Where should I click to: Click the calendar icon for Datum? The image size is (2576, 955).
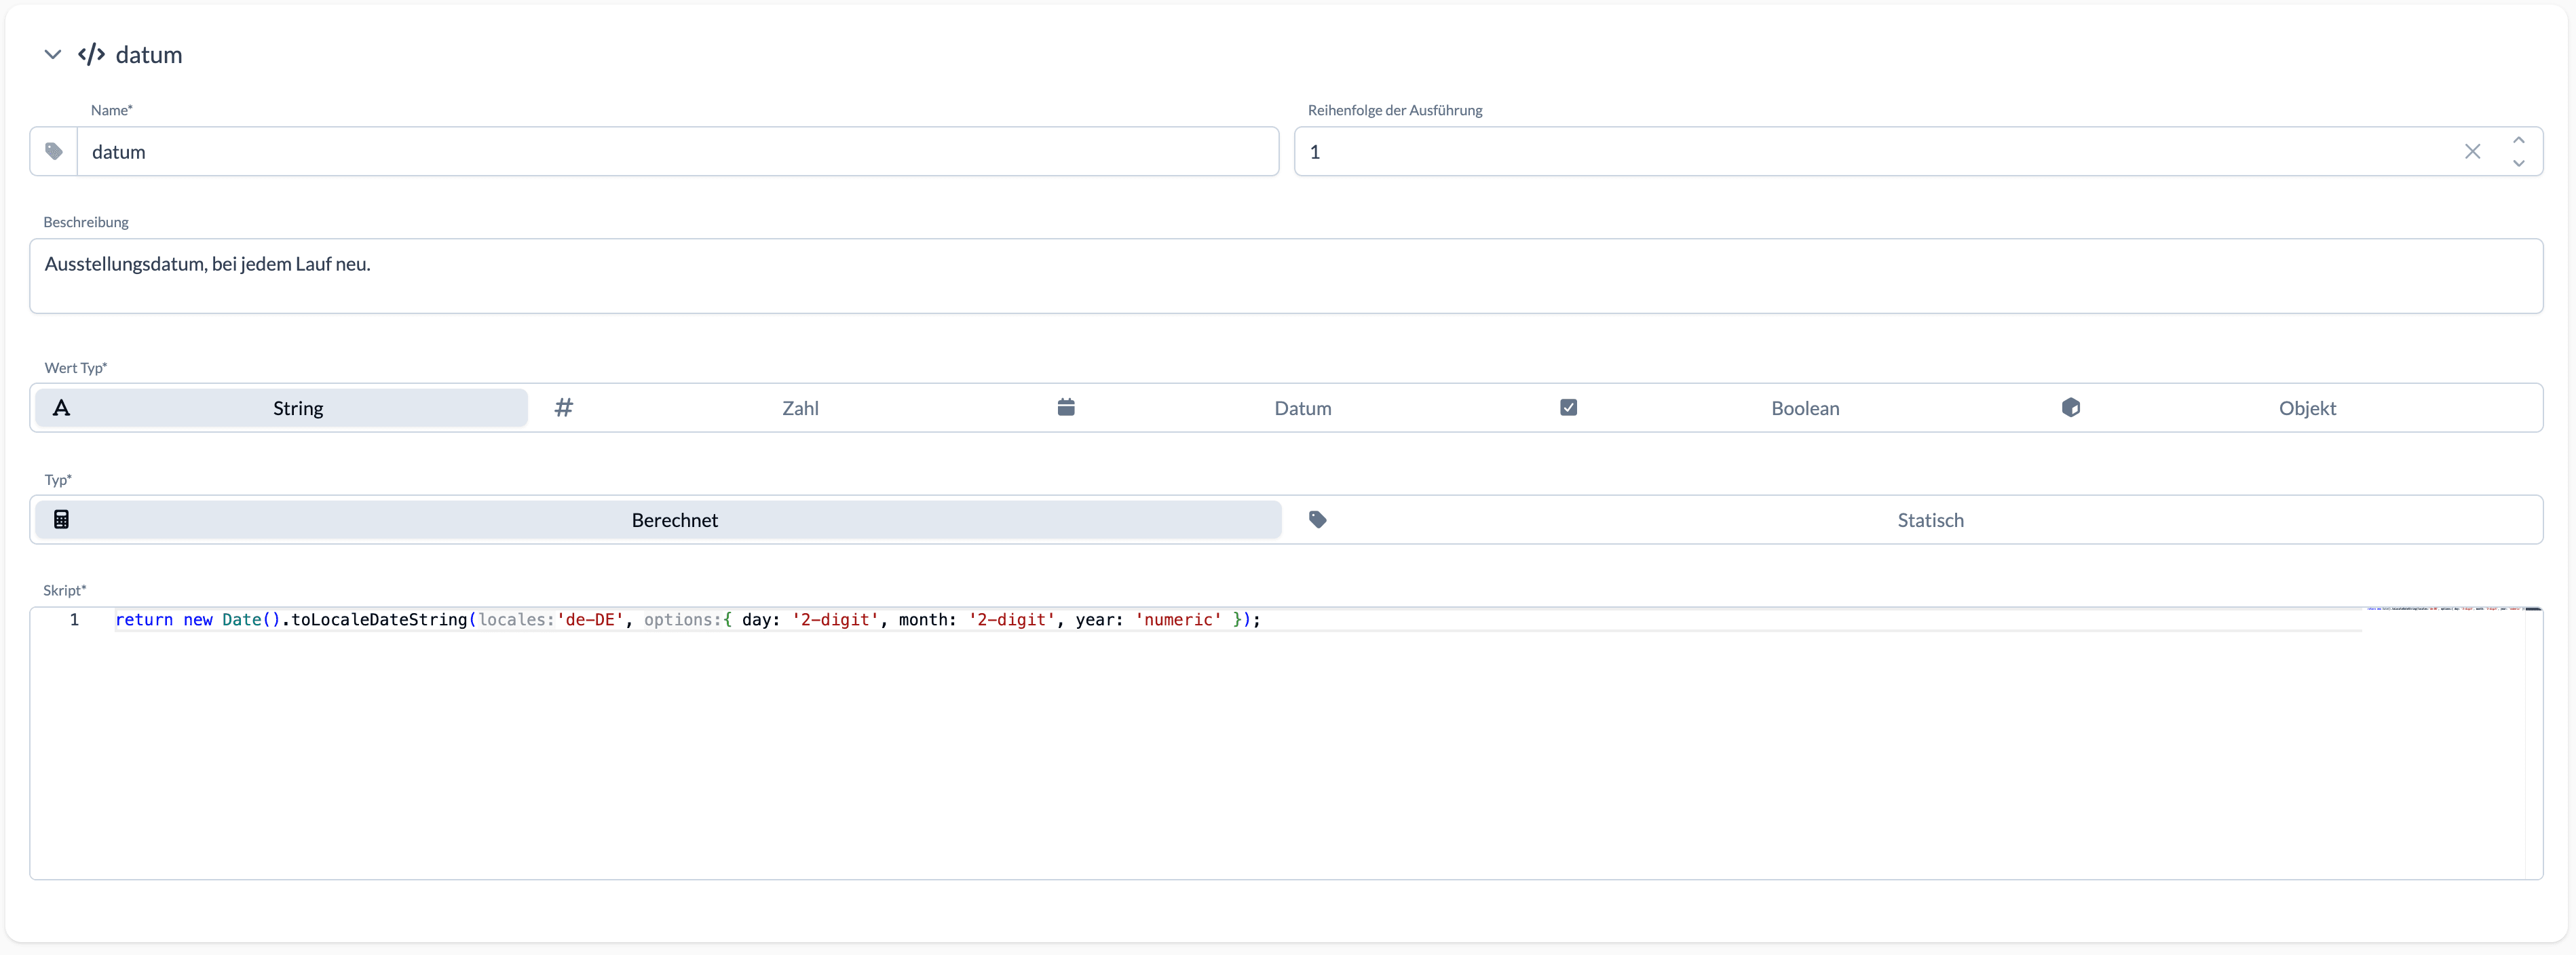(1066, 407)
